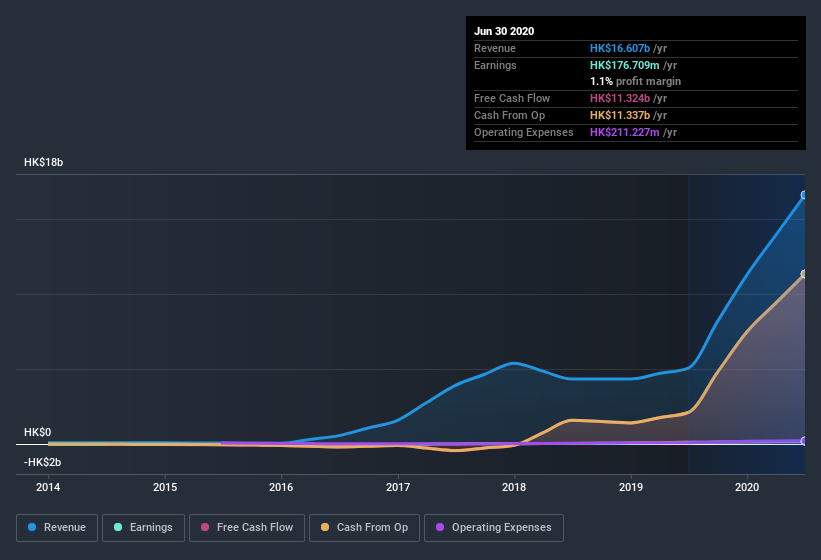821x560 pixels.
Task: Click the Operating Expenses endpoint marker
Action: [804, 440]
